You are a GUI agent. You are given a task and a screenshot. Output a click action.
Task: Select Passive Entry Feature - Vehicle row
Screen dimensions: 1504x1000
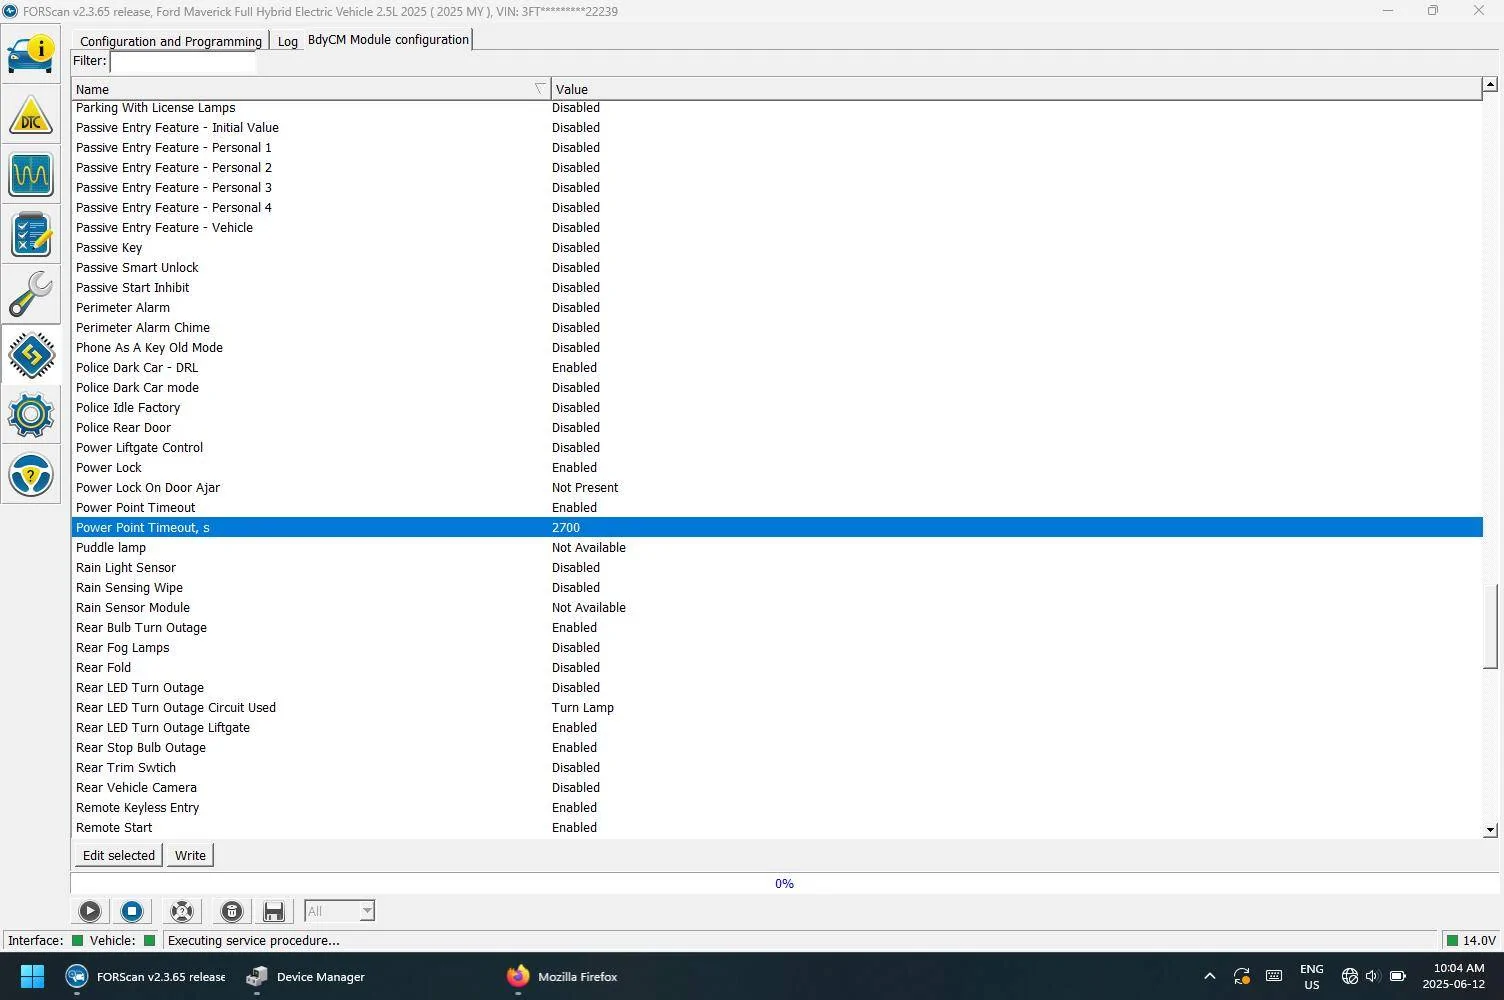coord(777,227)
